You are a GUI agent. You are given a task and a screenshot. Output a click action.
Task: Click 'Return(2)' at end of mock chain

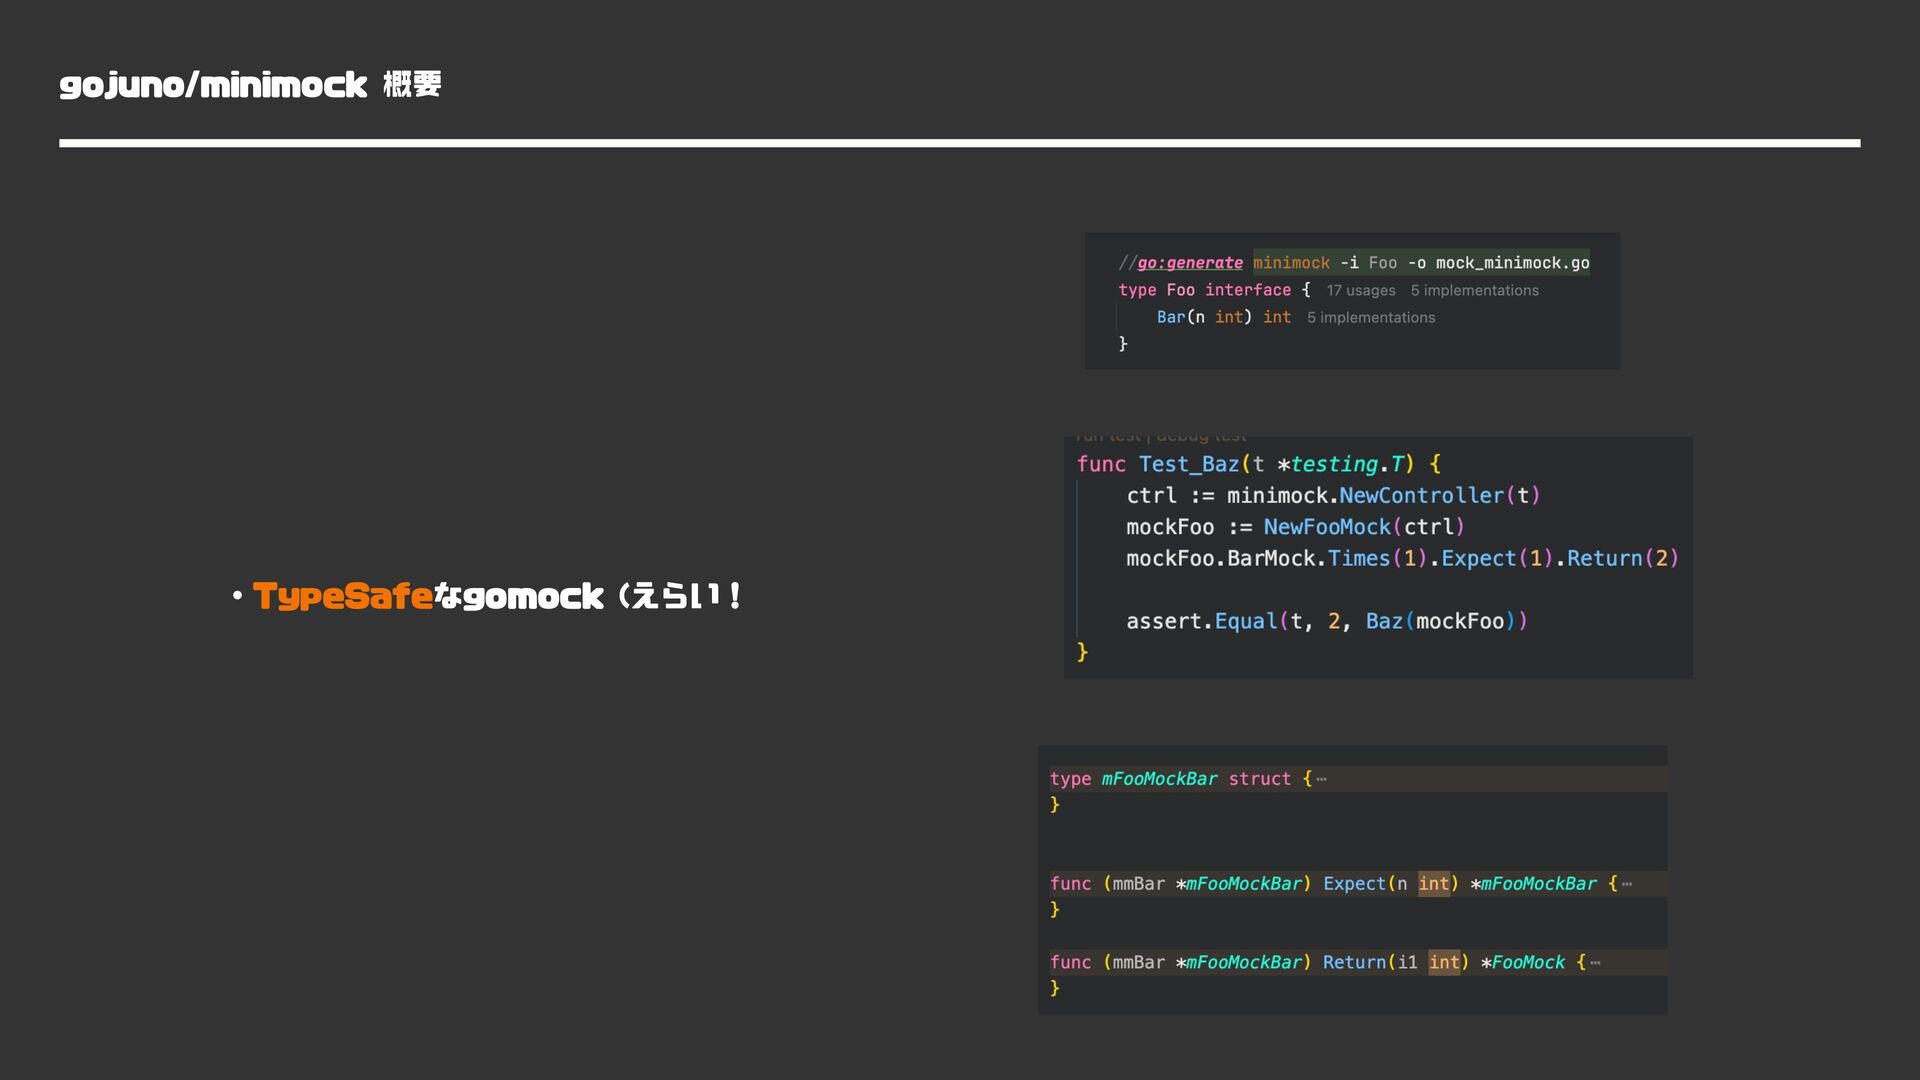coord(1622,558)
